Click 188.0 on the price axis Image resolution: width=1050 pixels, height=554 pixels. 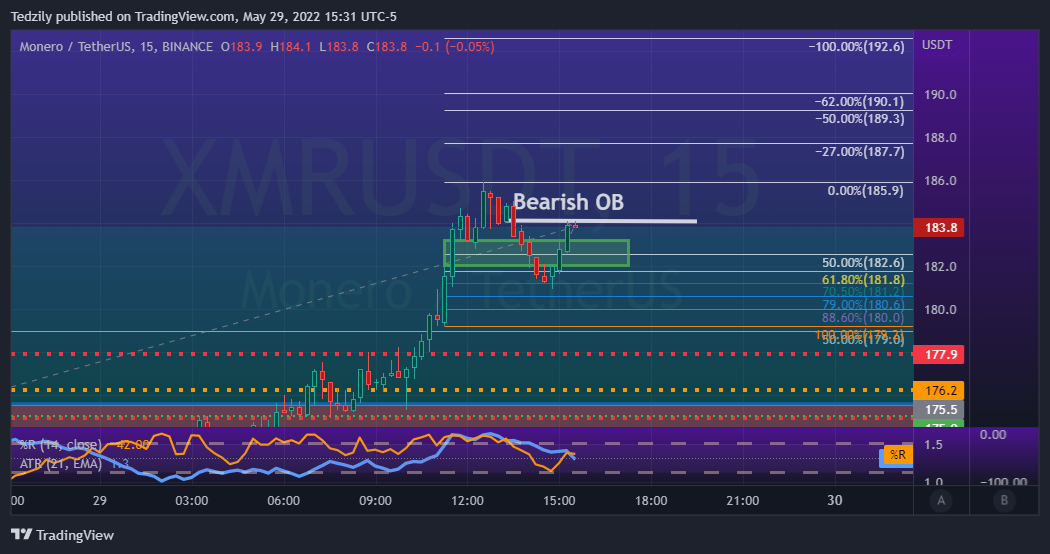pyautogui.click(x=940, y=138)
